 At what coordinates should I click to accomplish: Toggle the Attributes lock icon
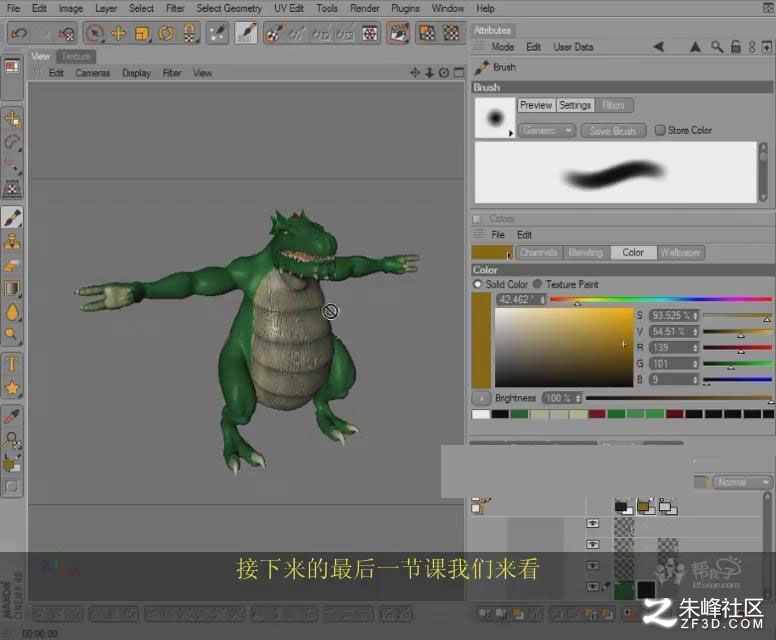click(735, 47)
